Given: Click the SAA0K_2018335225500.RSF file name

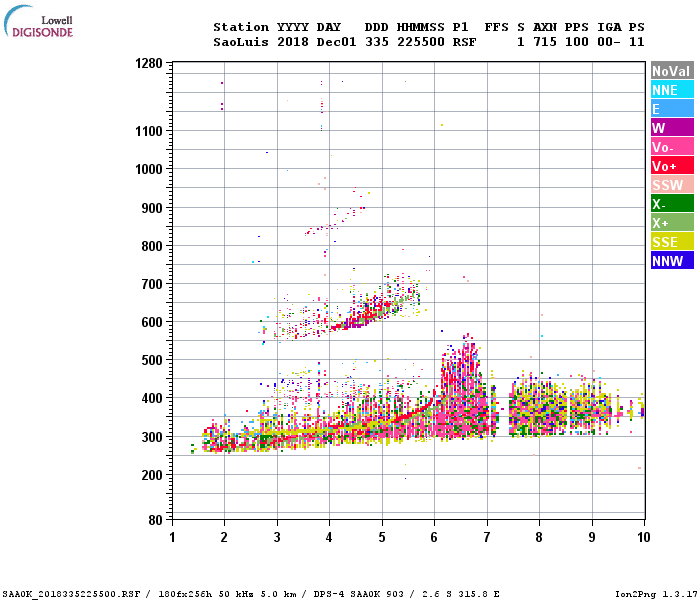Looking at the screenshot, I should point(71,594).
